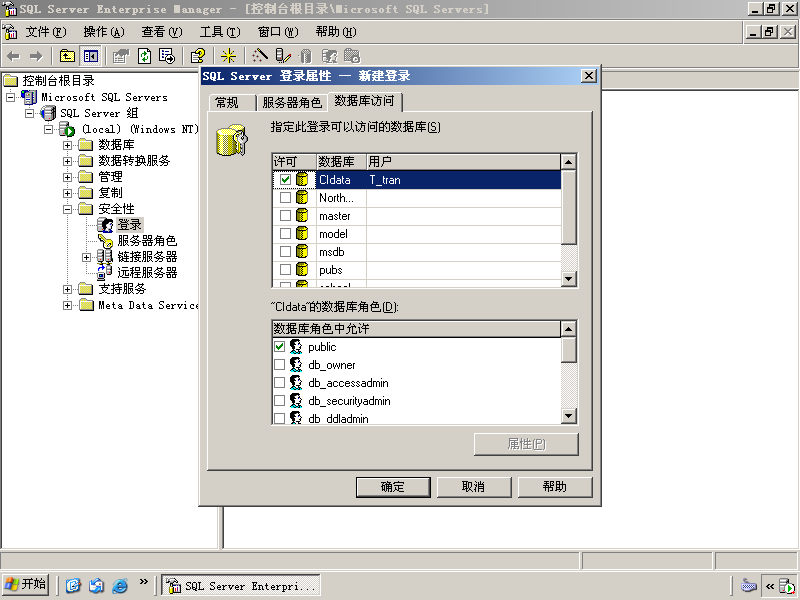Collapse the (local) server node
The height and width of the screenshot is (600, 800).
pyautogui.click(x=48, y=129)
